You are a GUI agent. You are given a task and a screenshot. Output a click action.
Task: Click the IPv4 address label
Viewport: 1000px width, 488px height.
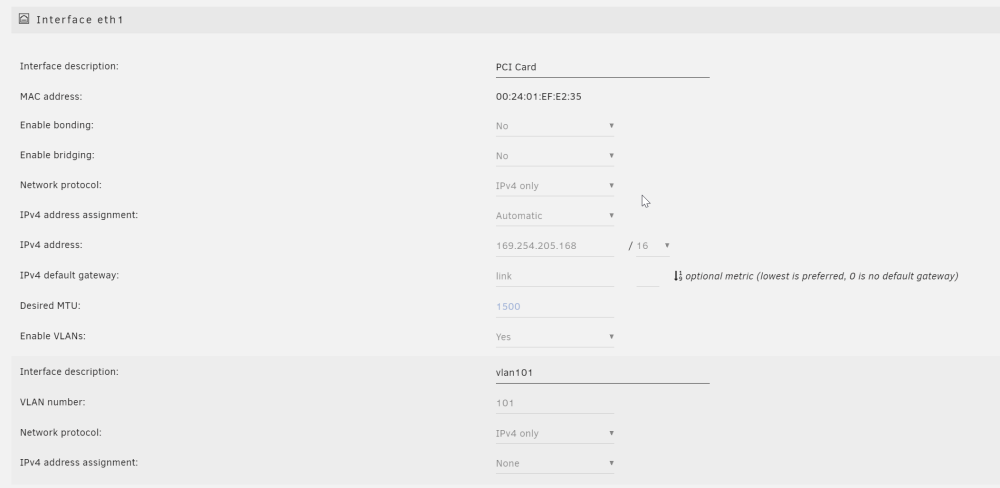pos(51,245)
